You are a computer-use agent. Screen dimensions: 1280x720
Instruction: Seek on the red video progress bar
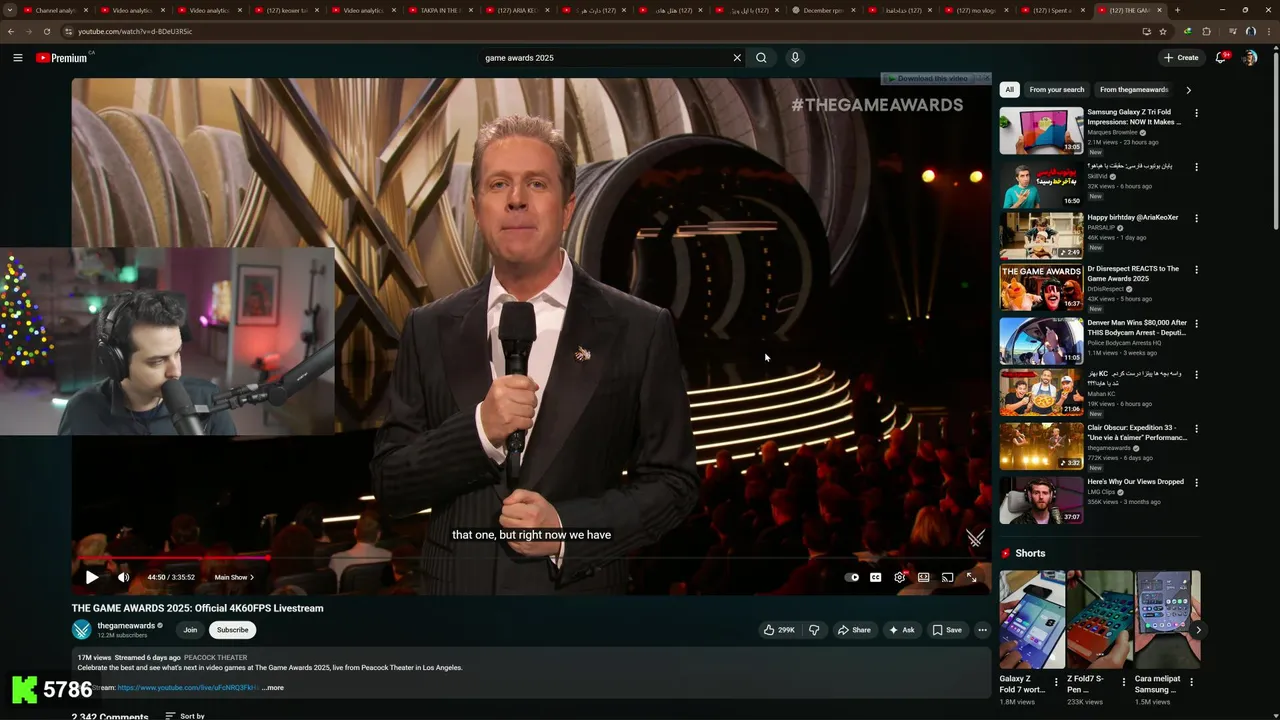point(531,558)
